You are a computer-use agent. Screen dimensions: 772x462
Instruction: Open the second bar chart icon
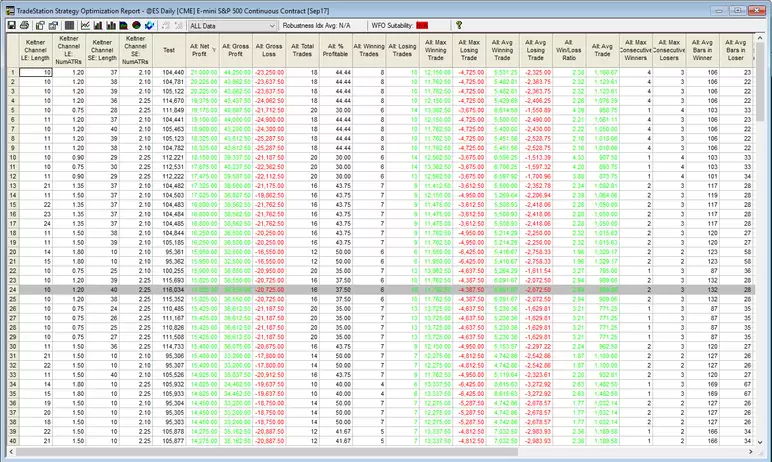(111, 25)
